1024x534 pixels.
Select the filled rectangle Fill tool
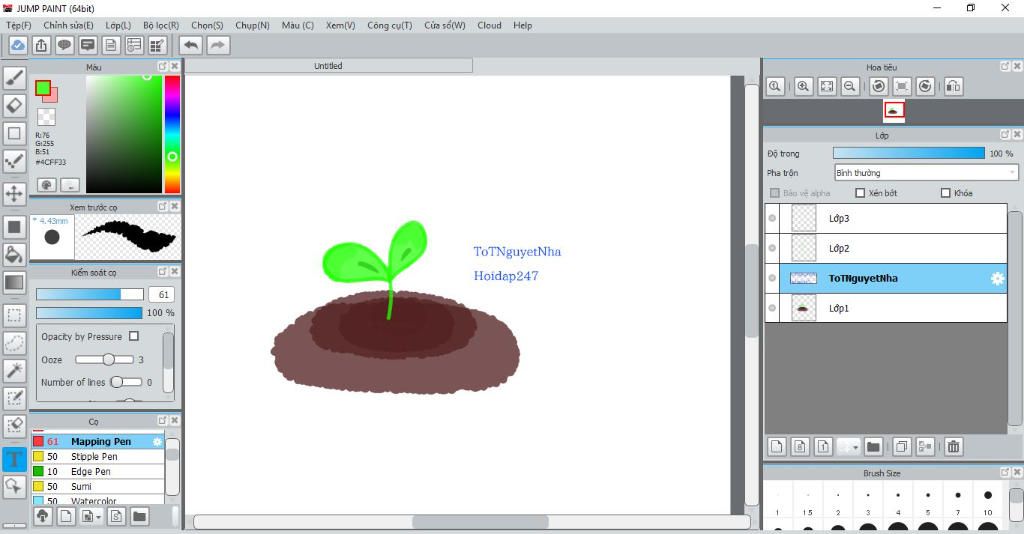coord(14,227)
